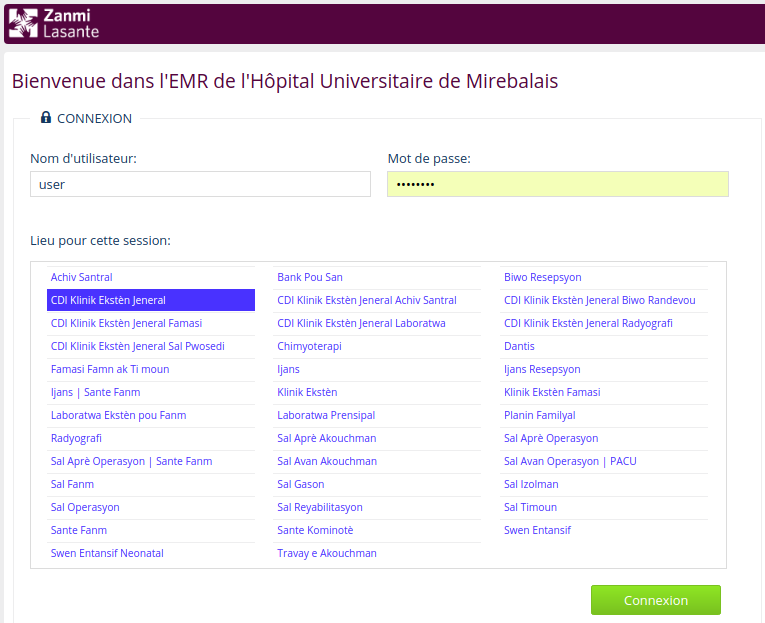This screenshot has height=623, width=765.
Task: Click the lock icon beside CONNEXION
Action: [46, 117]
